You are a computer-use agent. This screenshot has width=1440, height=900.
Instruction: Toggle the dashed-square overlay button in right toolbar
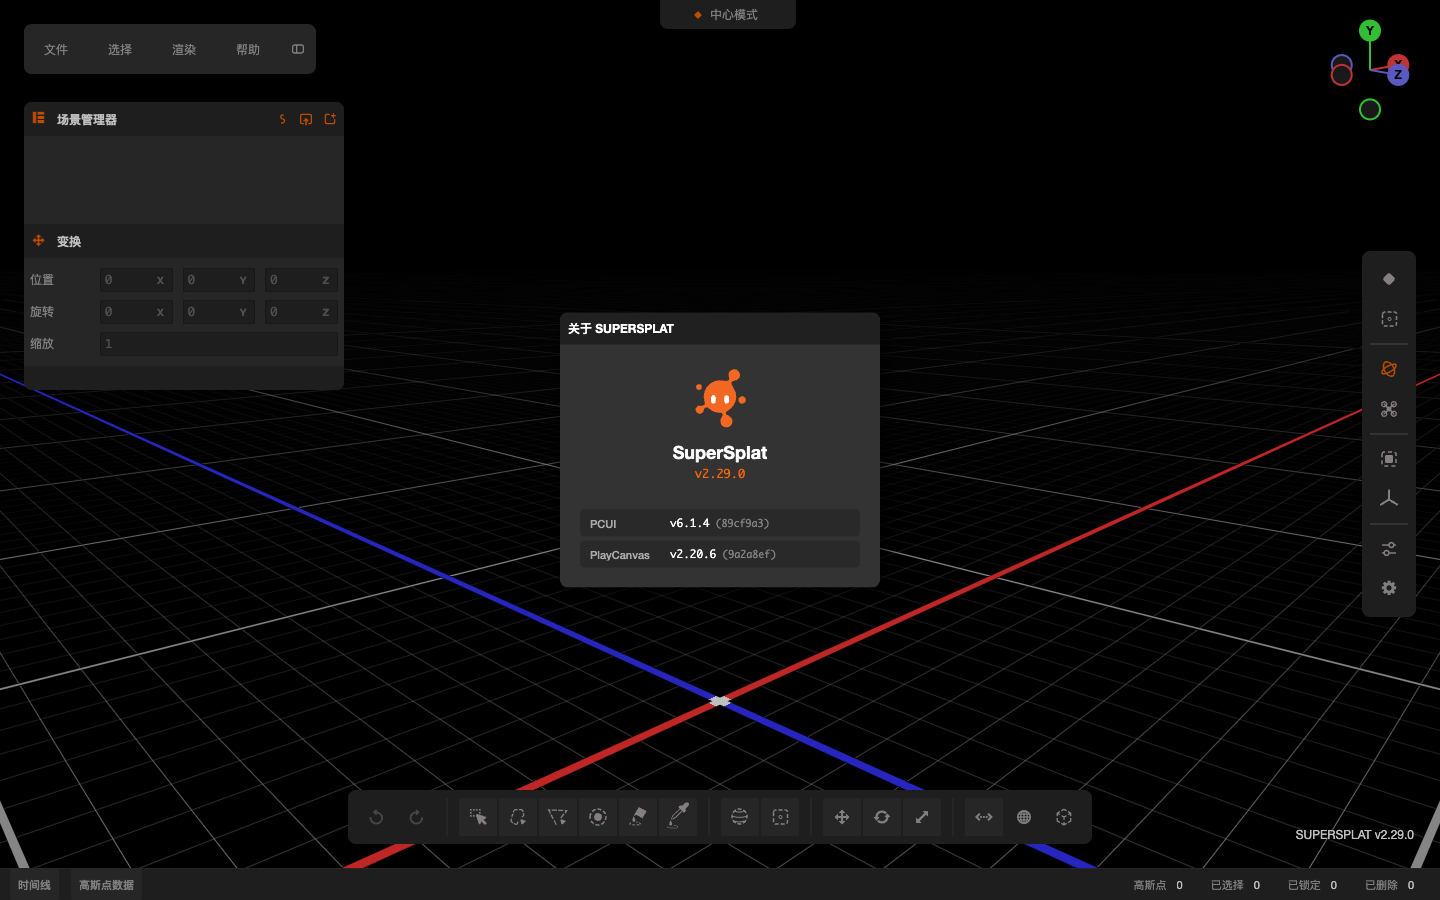pyautogui.click(x=1389, y=319)
